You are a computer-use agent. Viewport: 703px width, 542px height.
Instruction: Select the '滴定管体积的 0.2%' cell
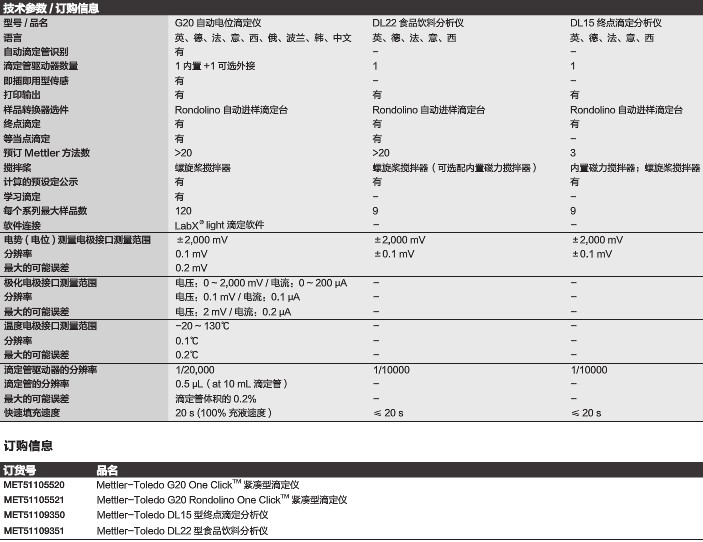216,399
